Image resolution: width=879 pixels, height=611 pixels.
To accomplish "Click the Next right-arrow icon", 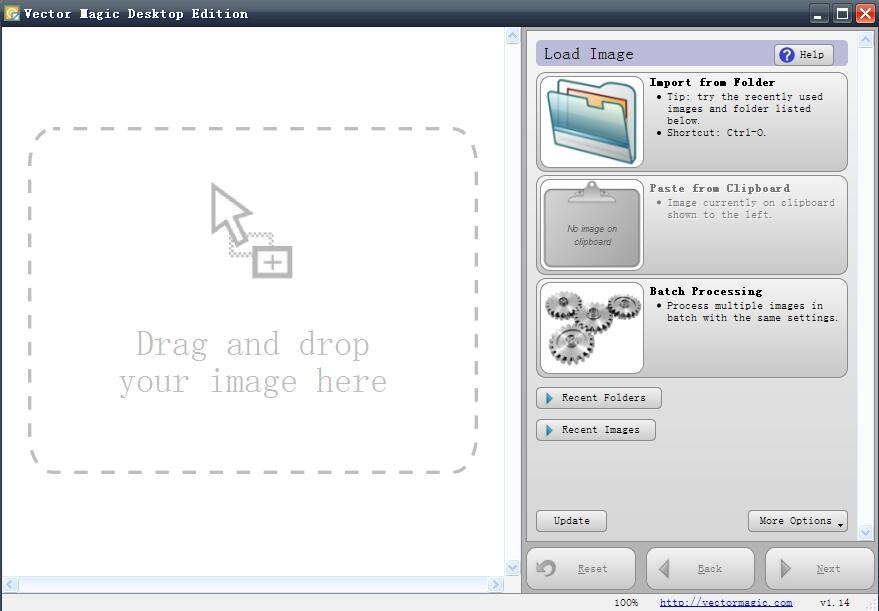I will pyautogui.click(x=785, y=568).
